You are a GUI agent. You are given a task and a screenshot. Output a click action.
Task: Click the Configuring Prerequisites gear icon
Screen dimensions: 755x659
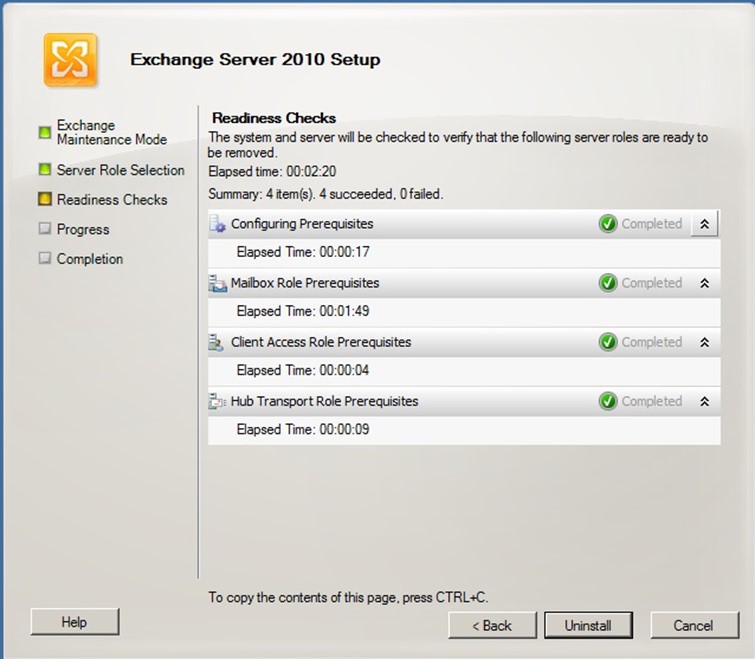click(x=218, y=224)
